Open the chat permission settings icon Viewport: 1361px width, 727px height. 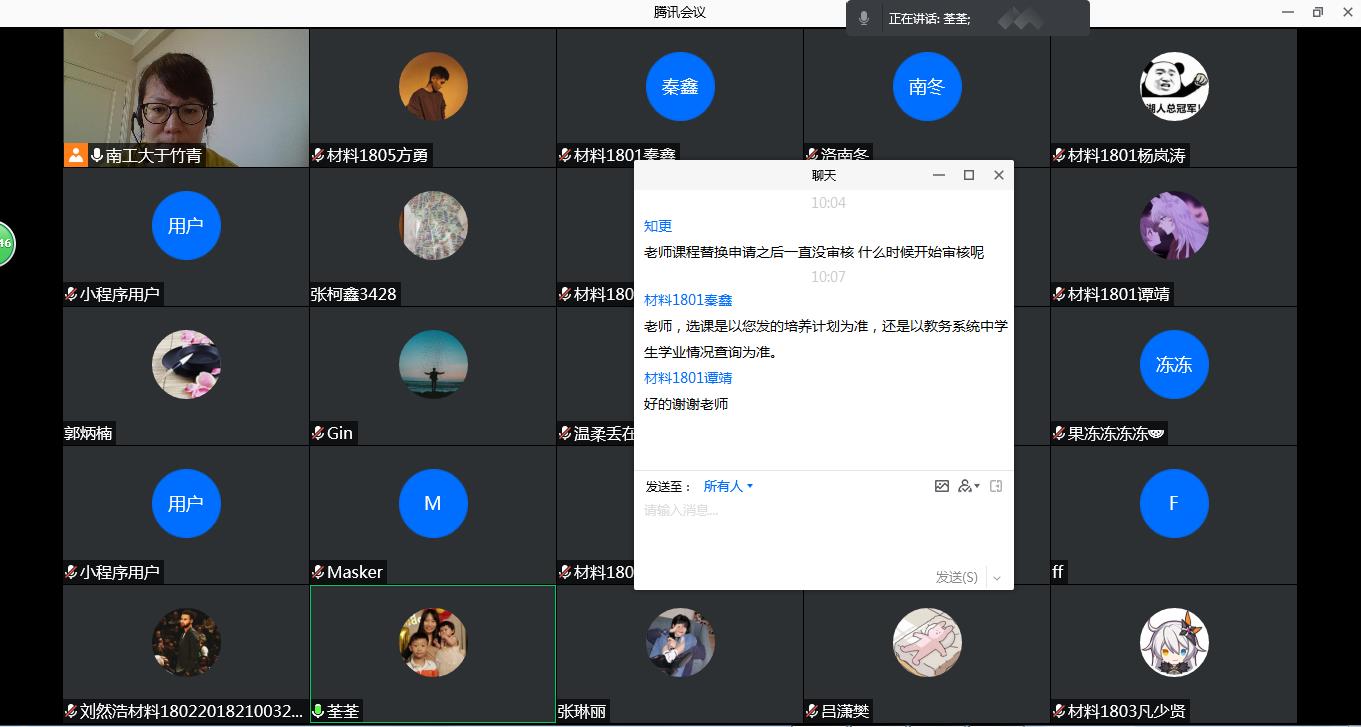(967, 486)
